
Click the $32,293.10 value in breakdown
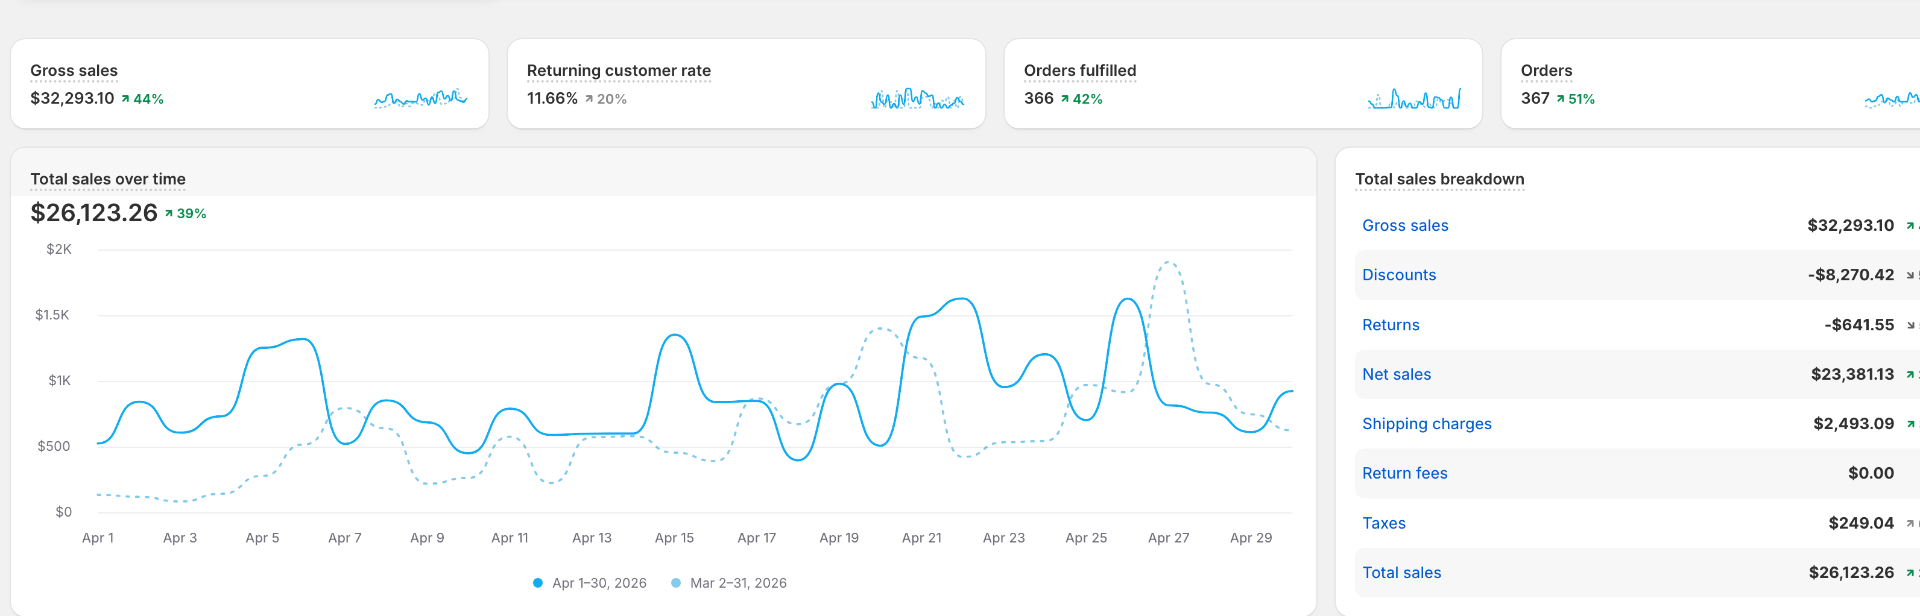tap(1850, 226)
